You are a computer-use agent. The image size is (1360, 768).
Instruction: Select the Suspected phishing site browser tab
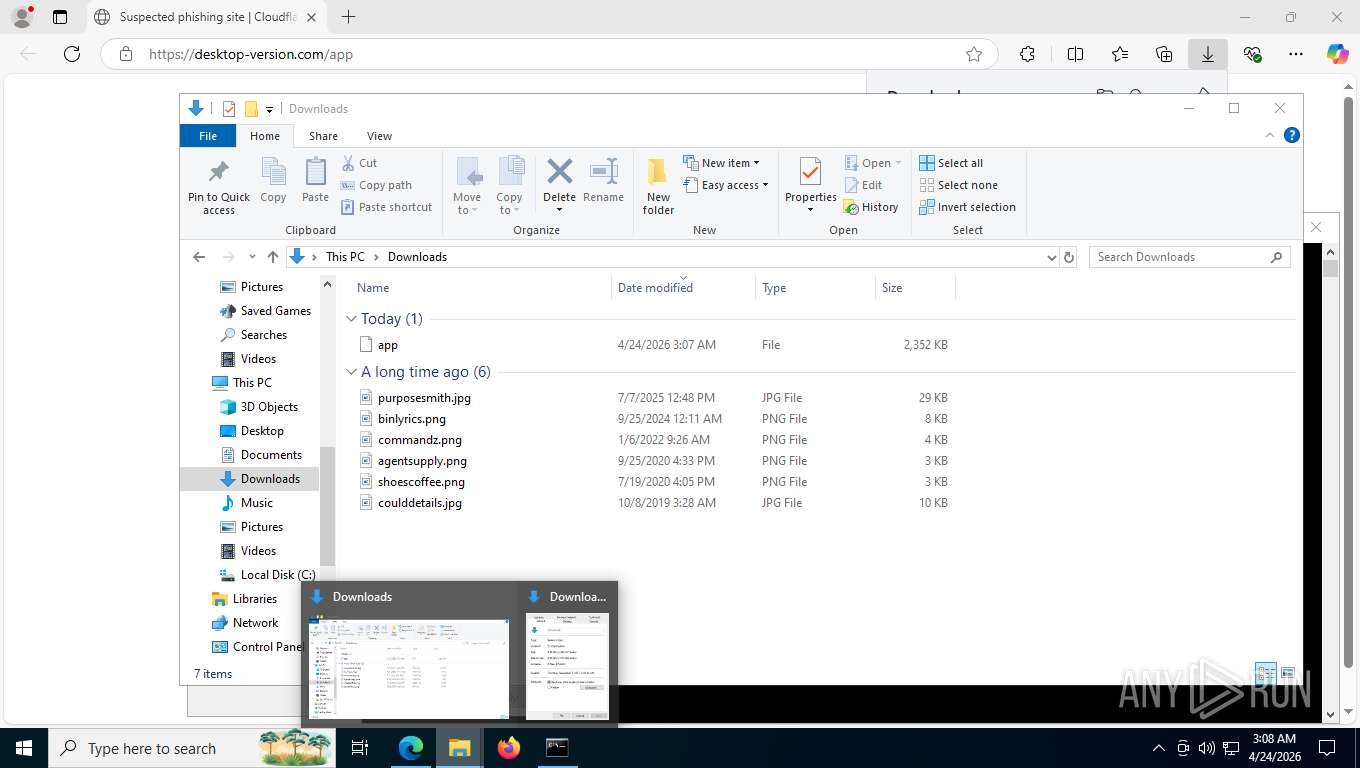point(205,17)
